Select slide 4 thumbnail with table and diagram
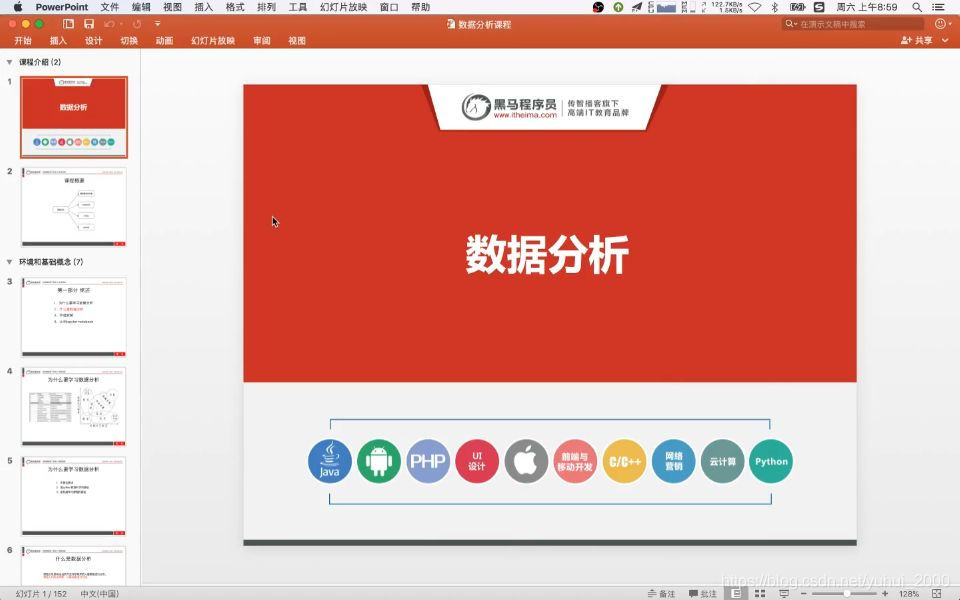960x600 pixels. [x=73, y=406]
